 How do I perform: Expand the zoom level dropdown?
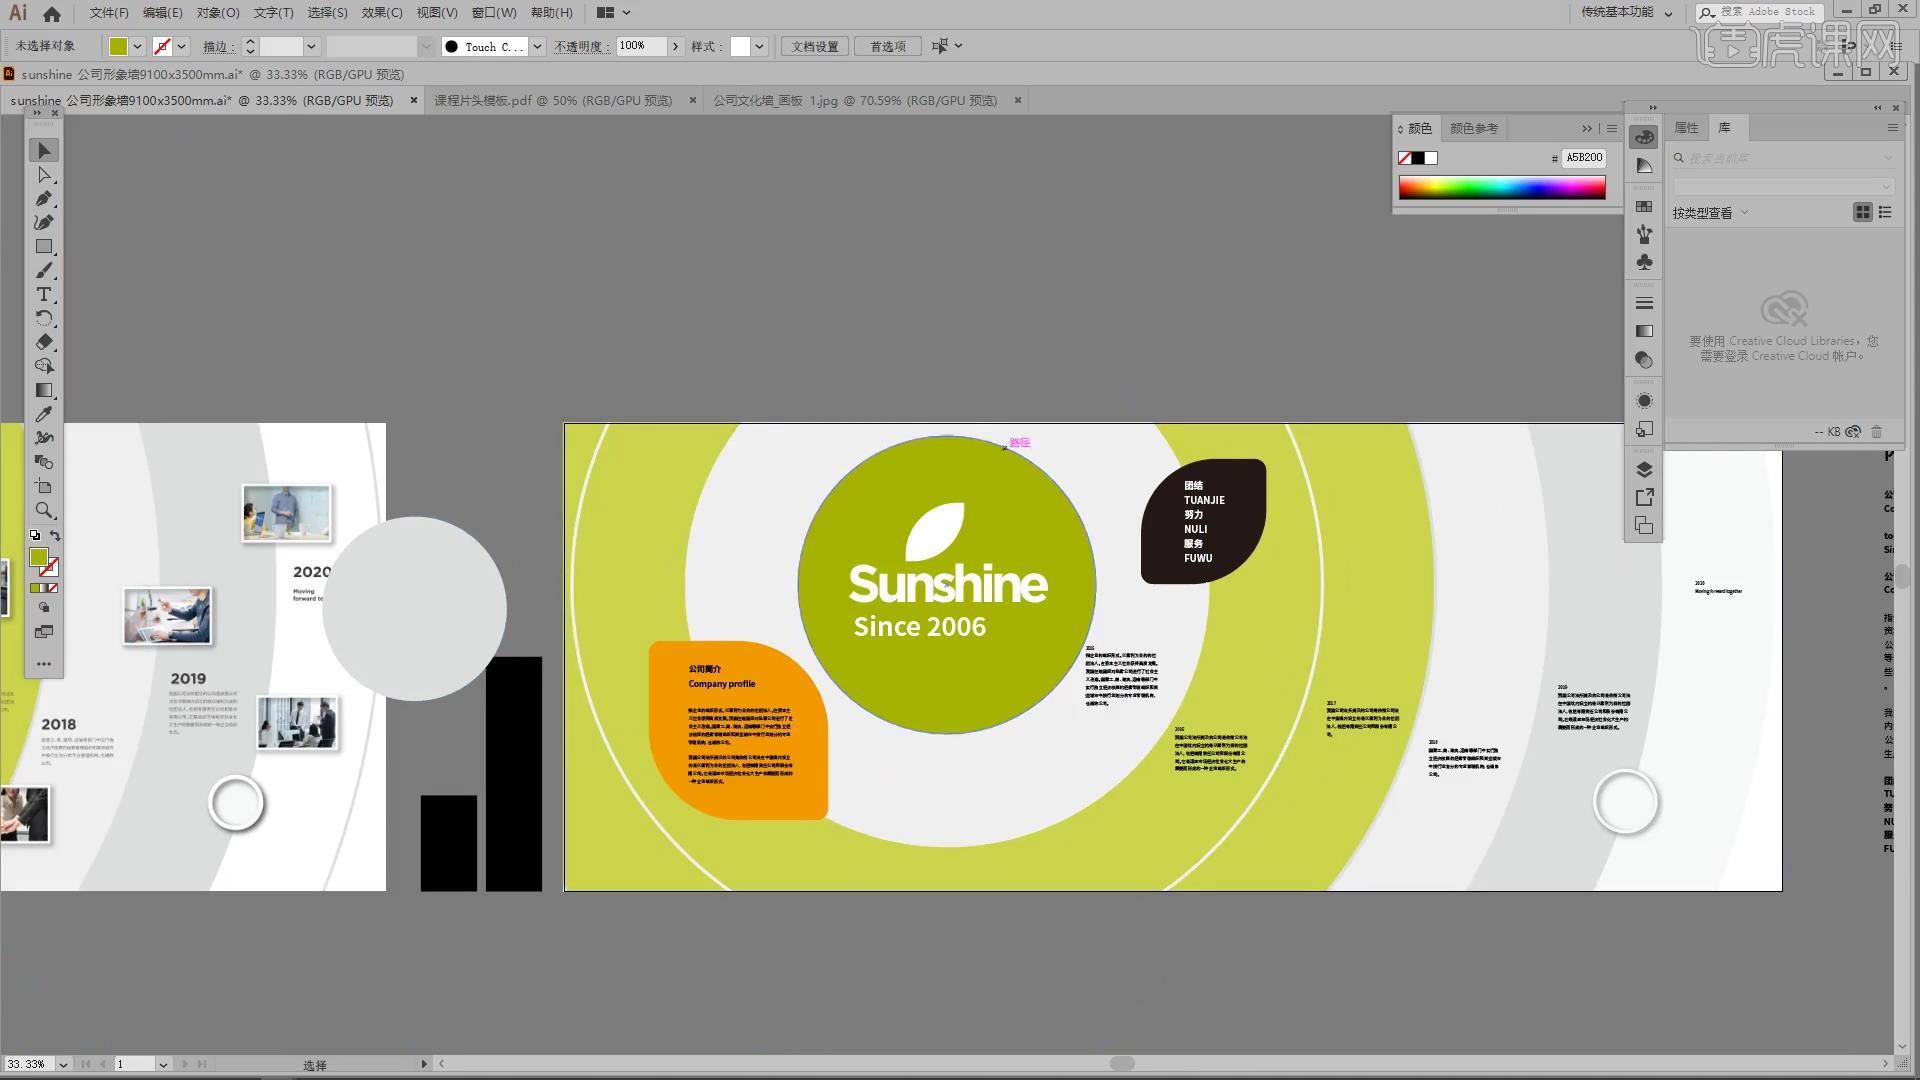coord(63,1064)
